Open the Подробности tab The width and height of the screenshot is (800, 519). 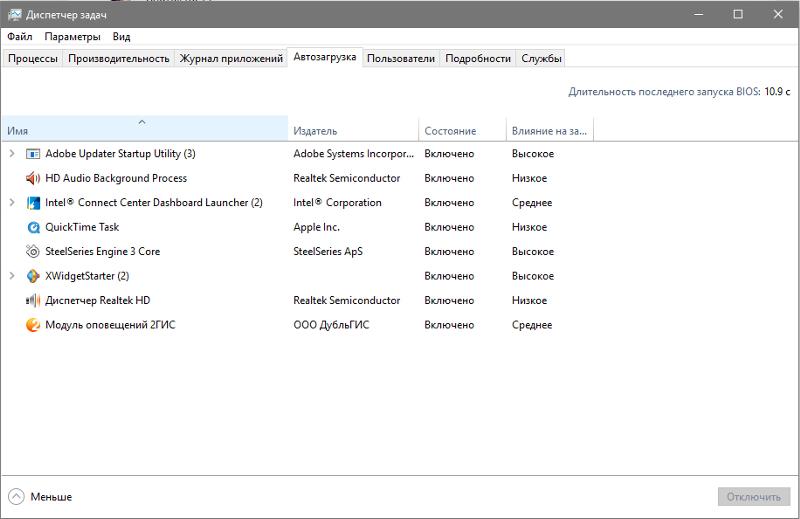click(x=478, y=58)
